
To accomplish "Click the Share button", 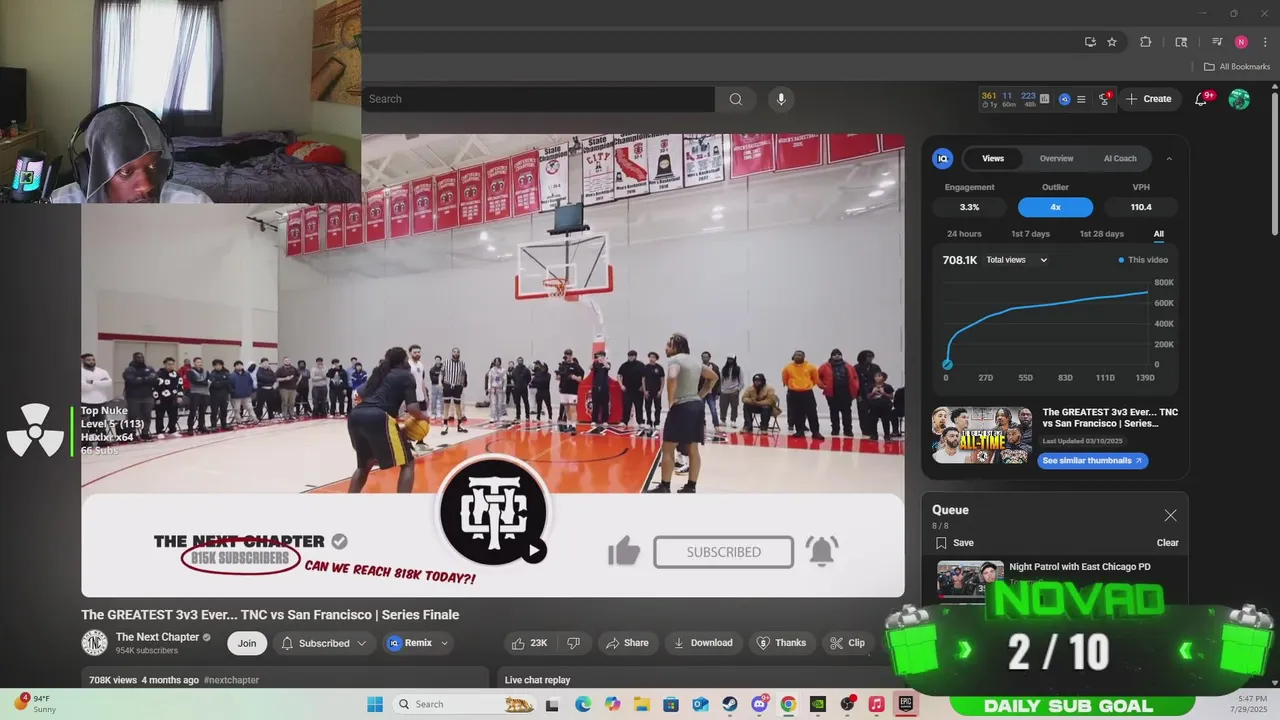I will click(628, 643).
